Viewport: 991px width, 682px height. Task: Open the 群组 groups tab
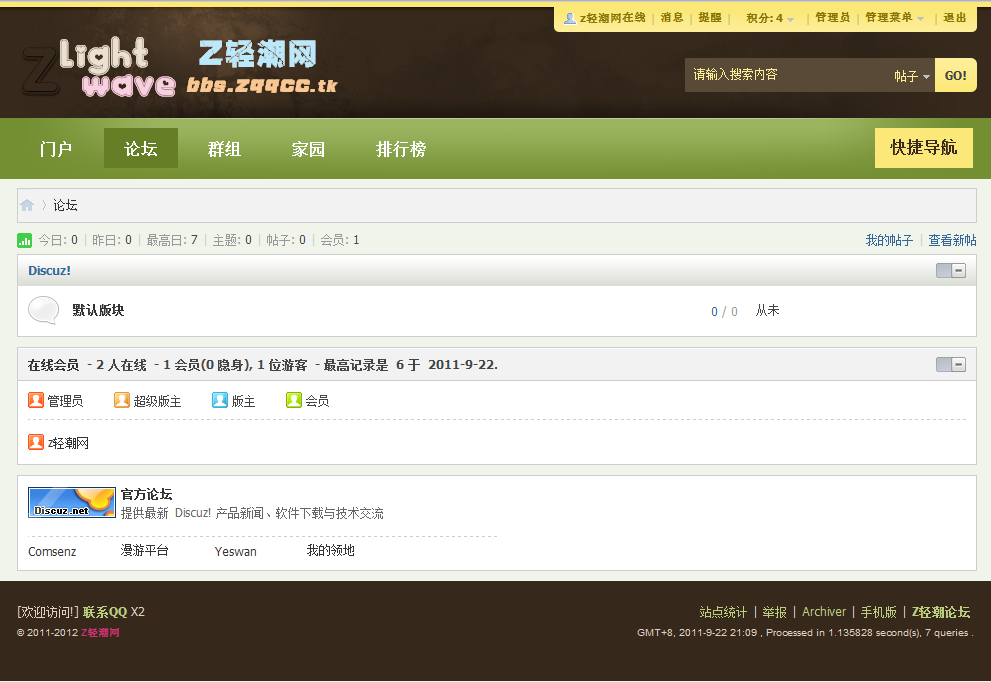[224, 149]
